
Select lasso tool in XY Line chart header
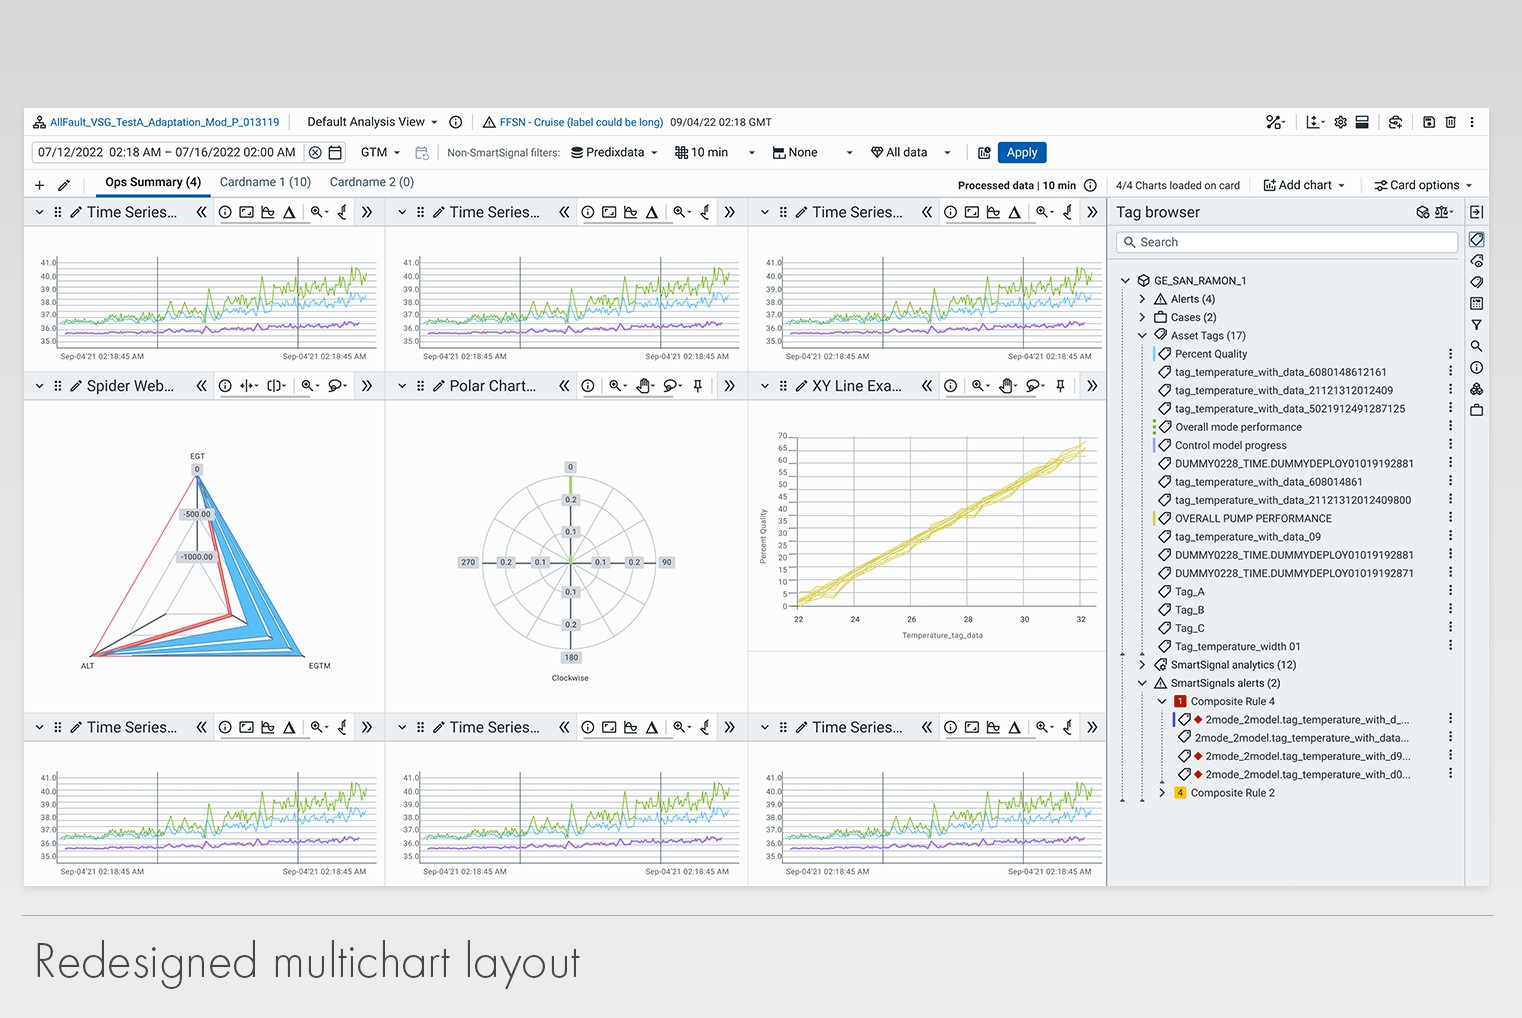pos(1036,386)
